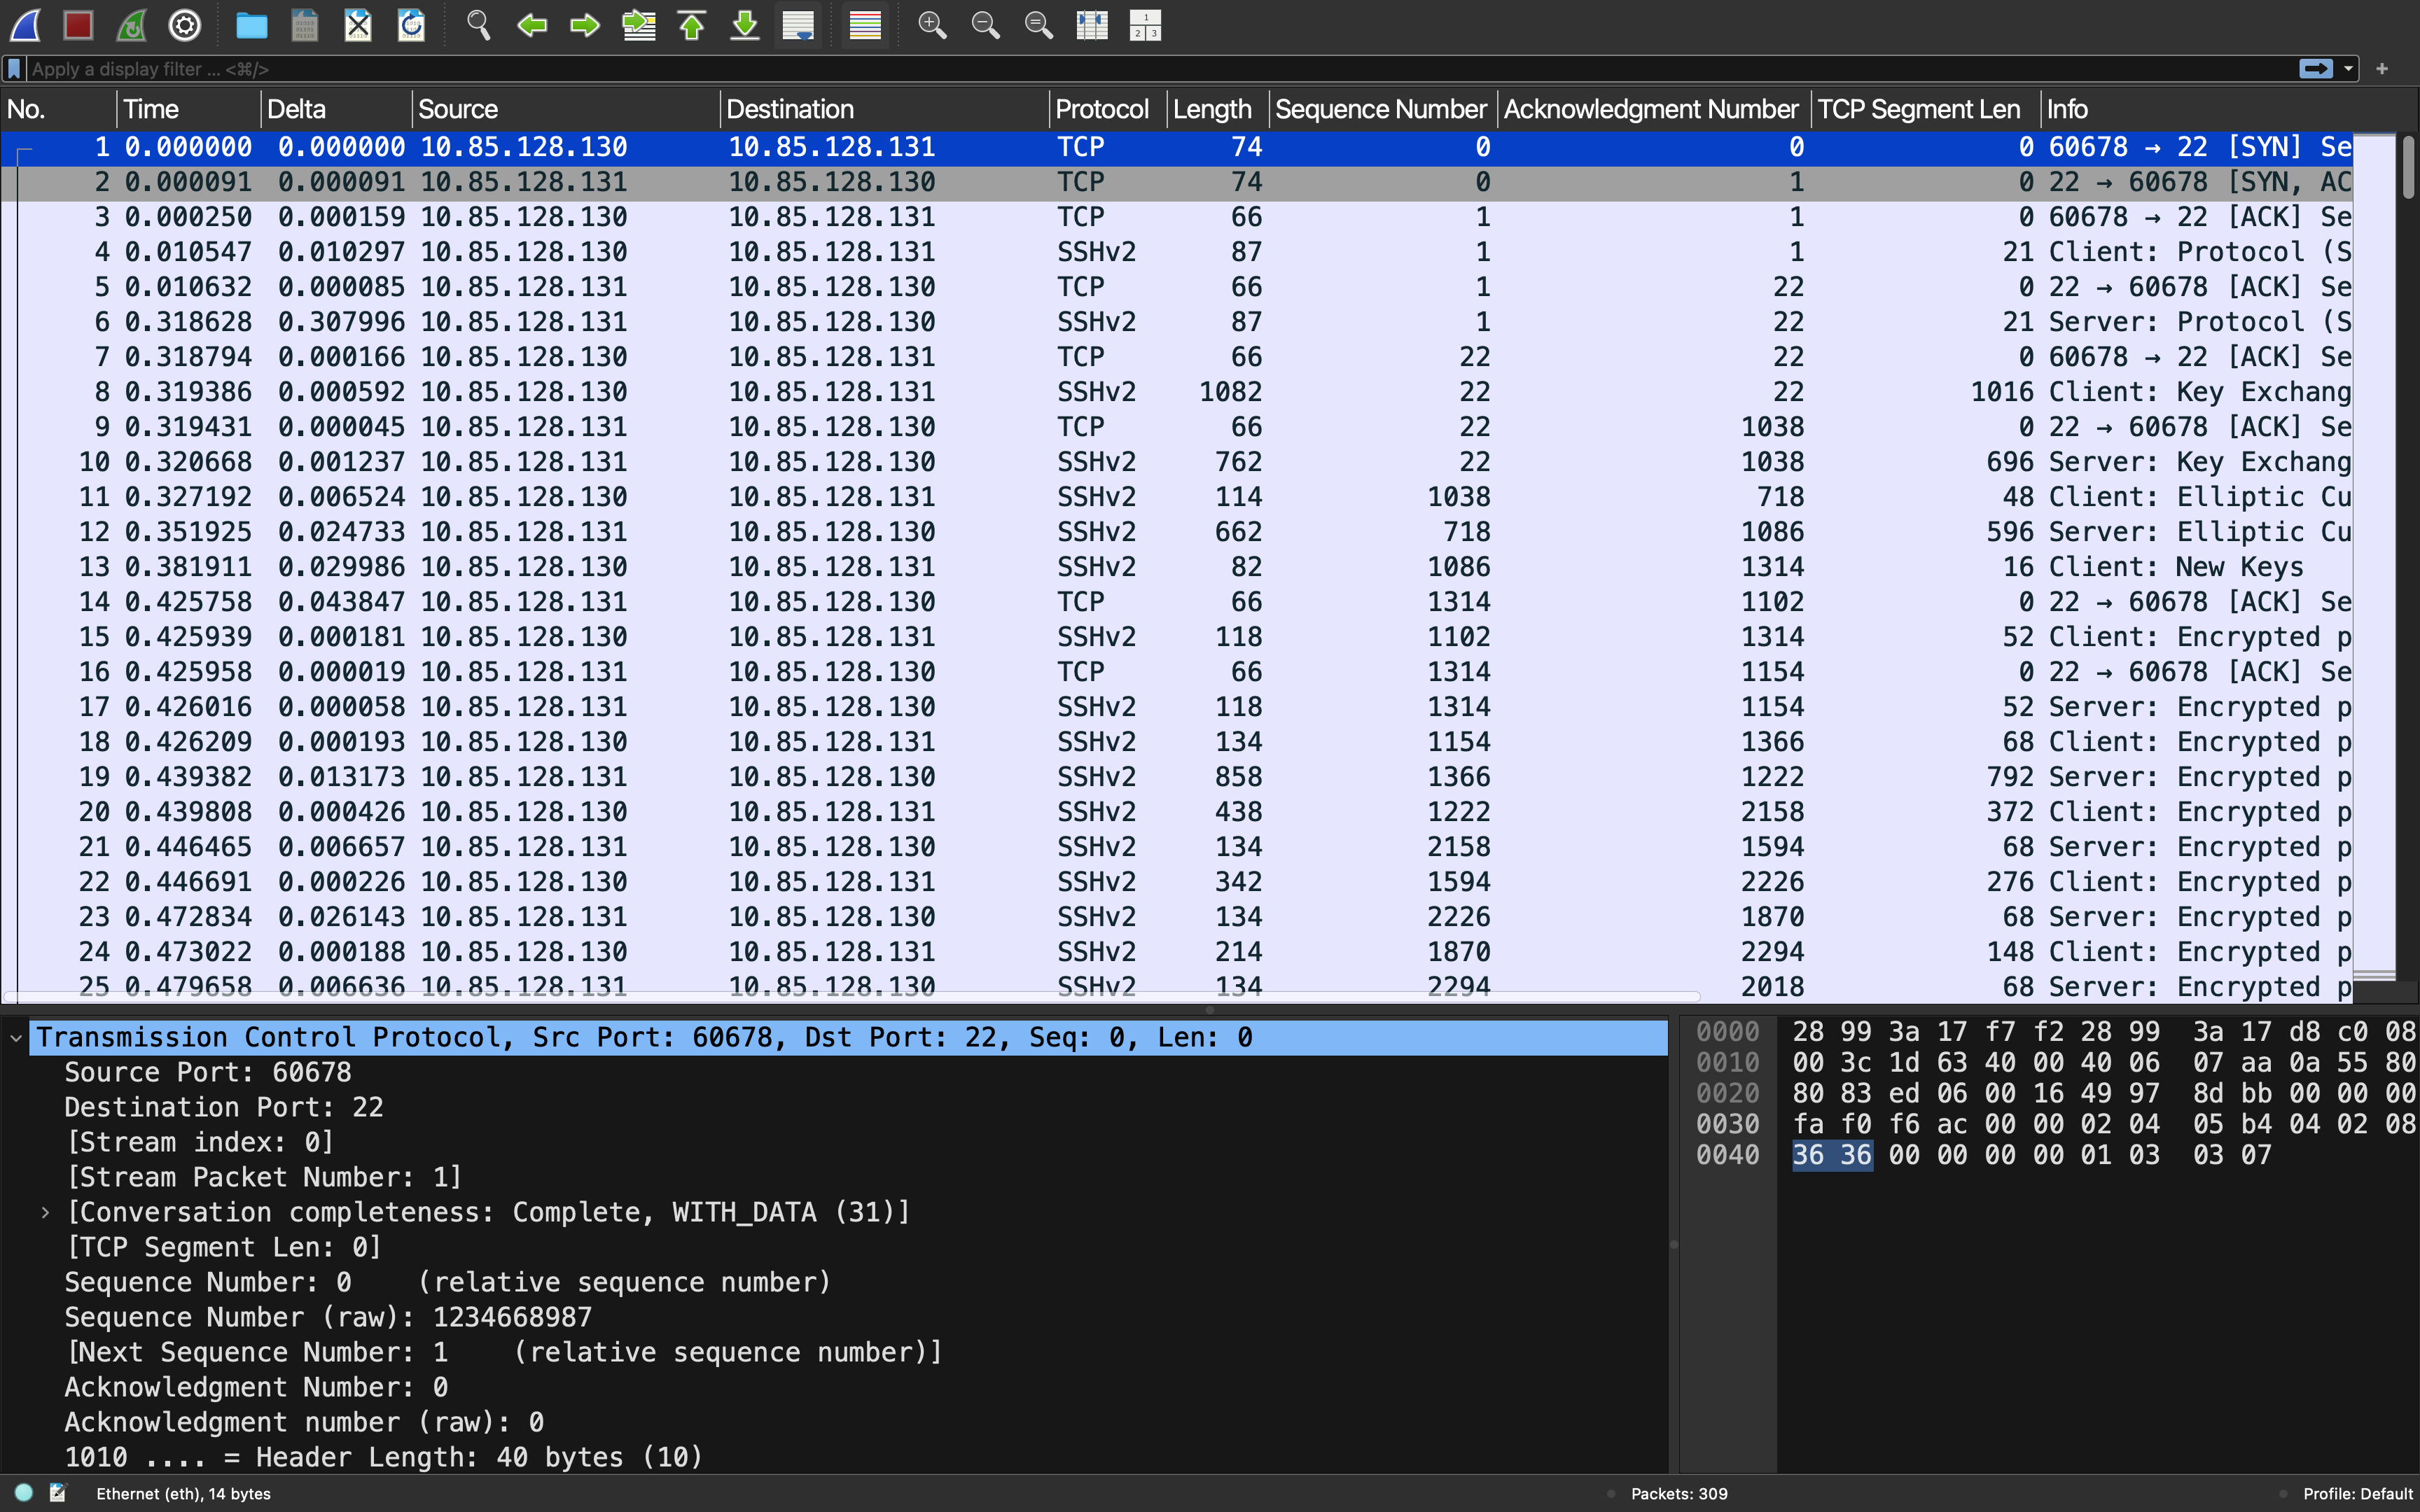Open the recent display filters dropdown
The height and width of the screenshot is (1512, 2420).
(x=2348, y=69)
